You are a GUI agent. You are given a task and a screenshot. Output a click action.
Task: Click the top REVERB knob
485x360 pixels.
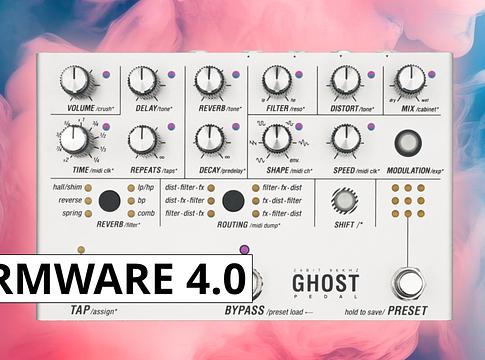209,80
